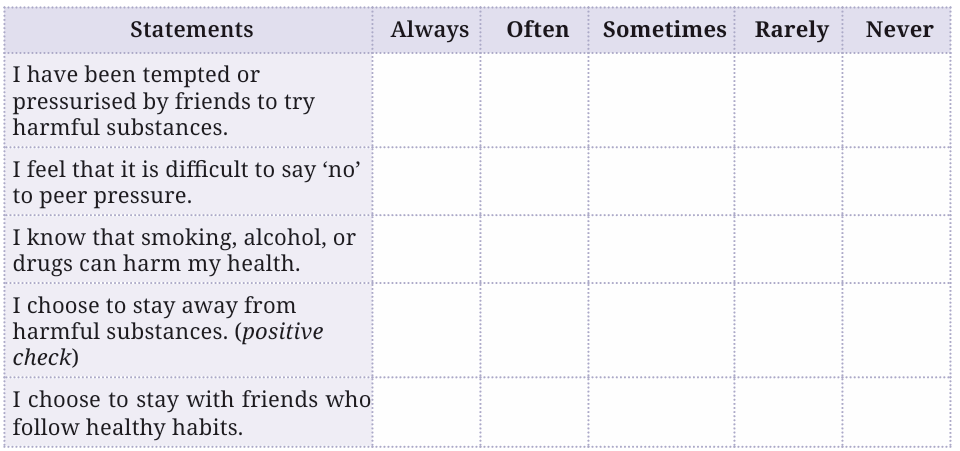The height and width of the screenshot is (451, 960).
Task: Choose Always for smoking, alcohol, drugs harm row
Action: 427,249
